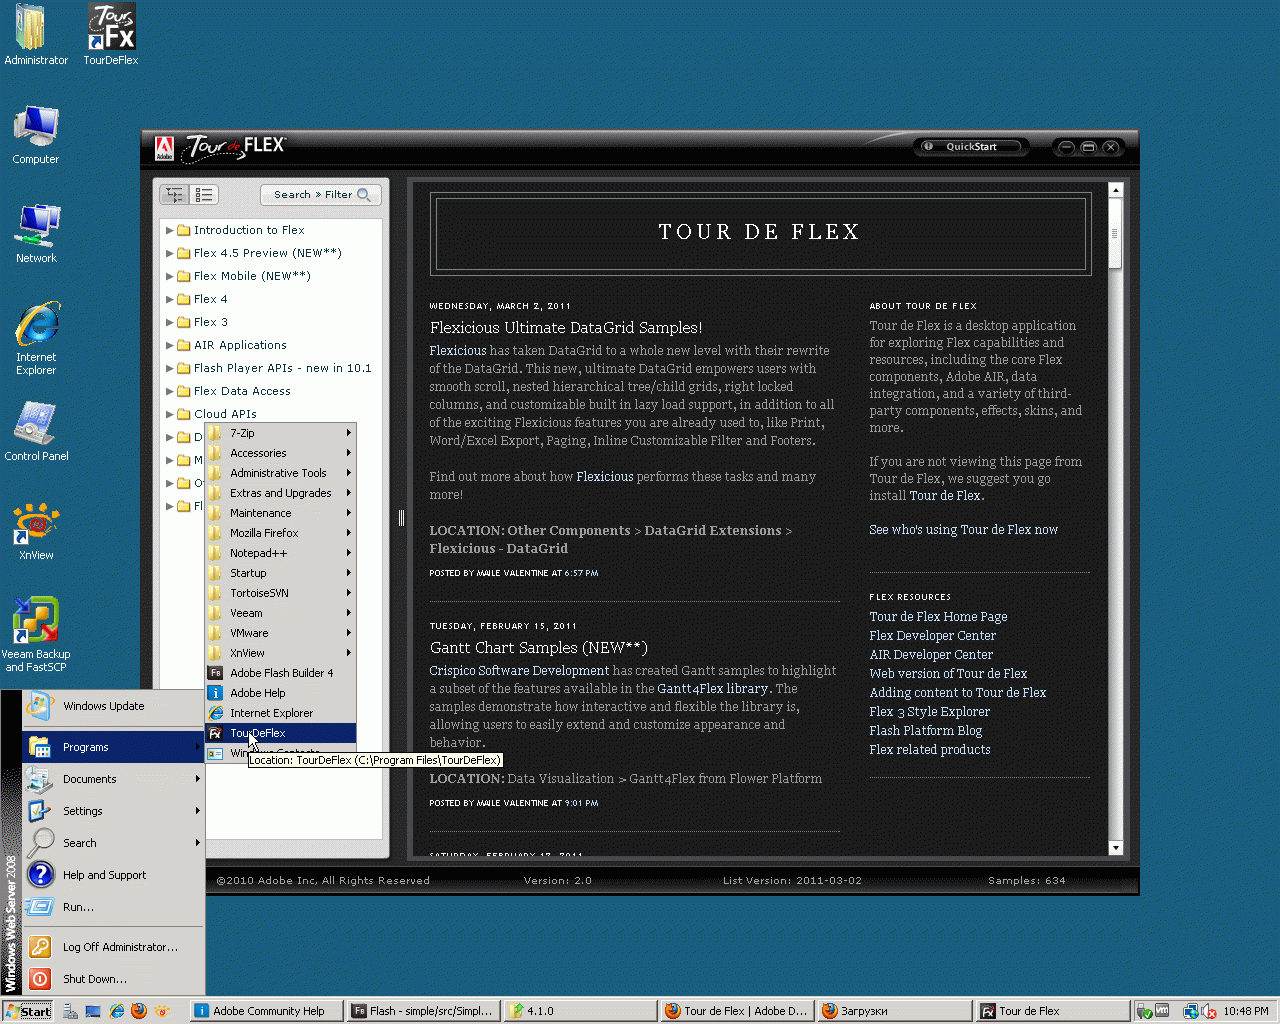Switch to Adobe Community Help taskbar window

tap(266, 1011)
